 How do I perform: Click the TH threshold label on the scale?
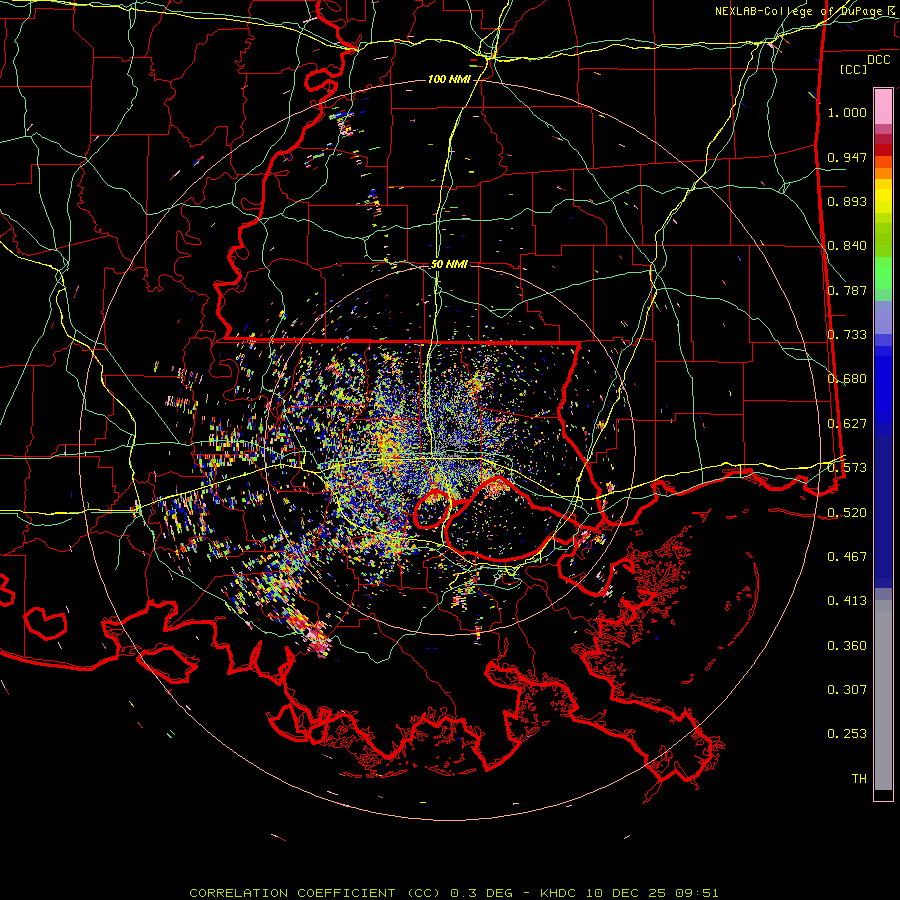[x=859, y=779]
